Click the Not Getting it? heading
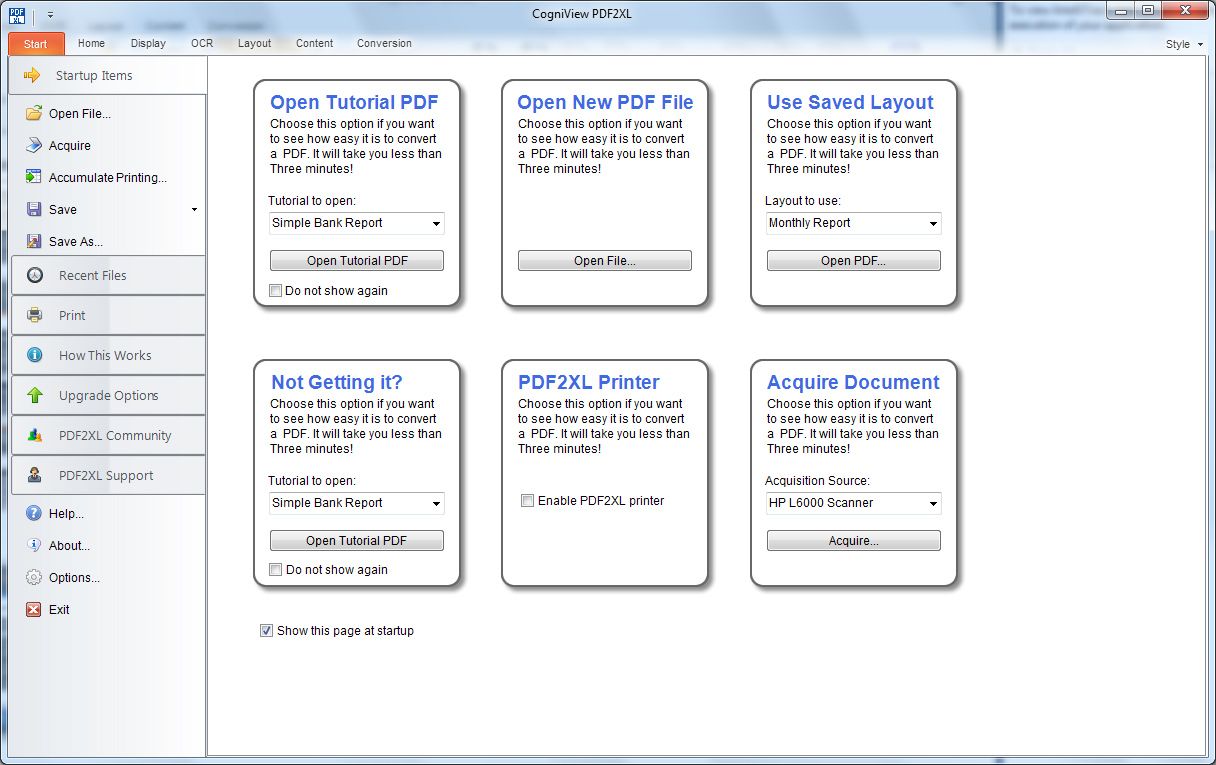 337,382
